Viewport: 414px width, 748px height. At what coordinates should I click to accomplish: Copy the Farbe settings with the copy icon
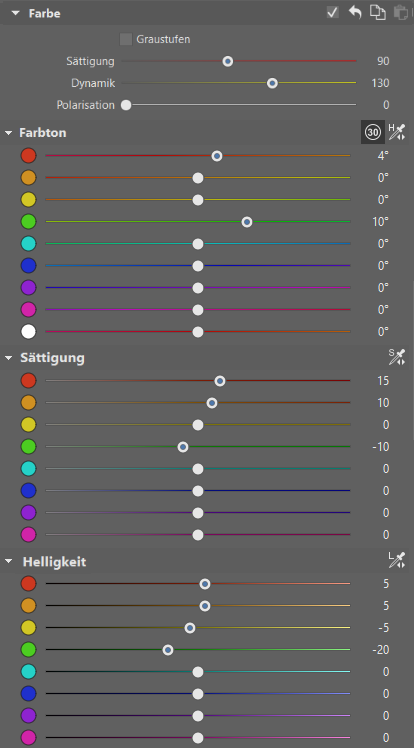click(378, 13)
